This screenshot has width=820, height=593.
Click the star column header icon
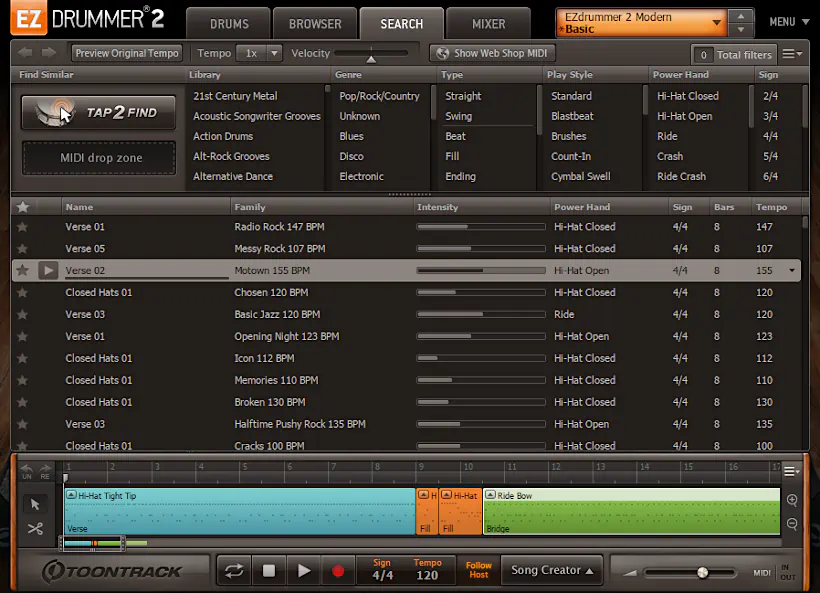point(22,207)
